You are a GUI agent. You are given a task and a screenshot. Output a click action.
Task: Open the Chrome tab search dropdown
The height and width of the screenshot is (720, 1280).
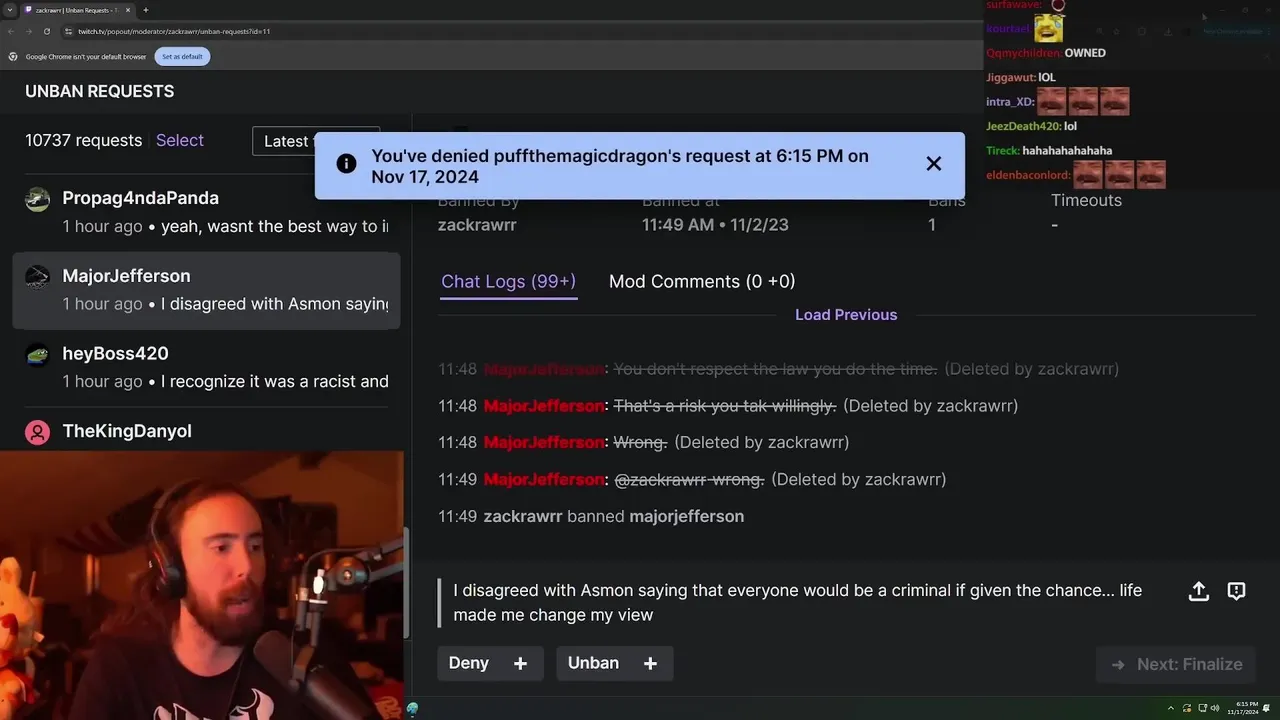(10, 10)
